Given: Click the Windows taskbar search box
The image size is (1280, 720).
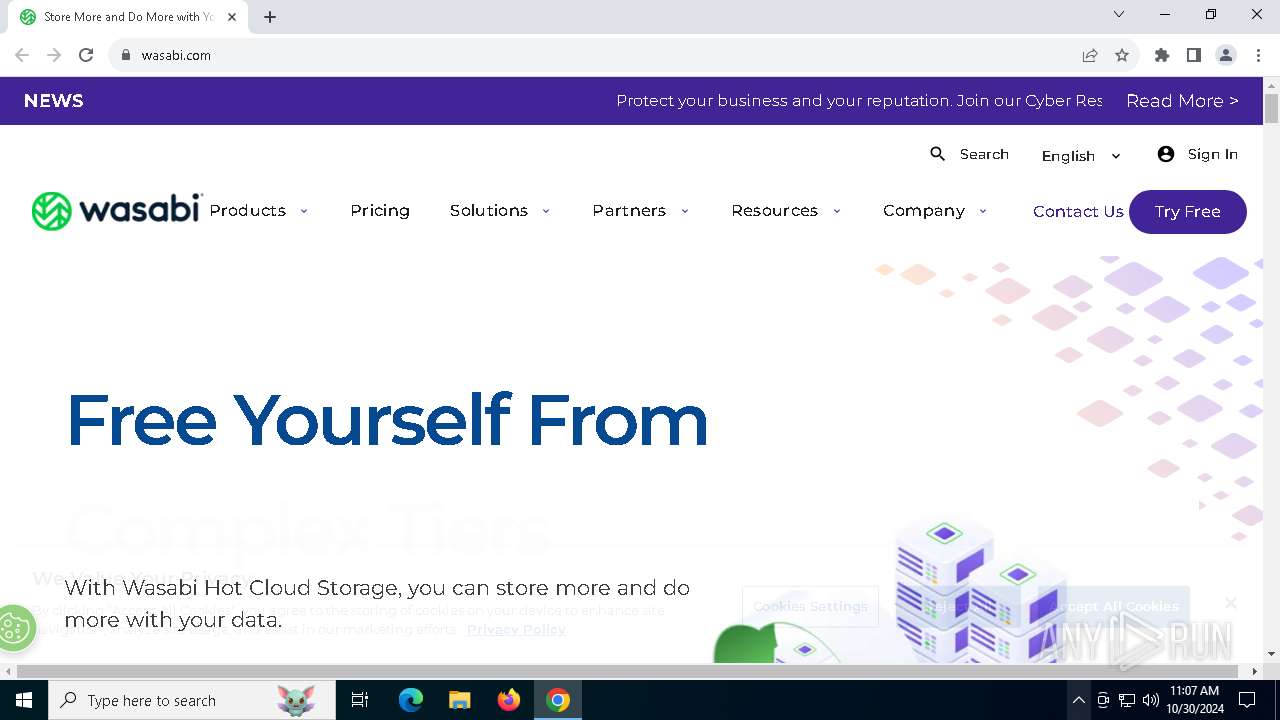Looking at the screenshot, I should pos(192,700).
